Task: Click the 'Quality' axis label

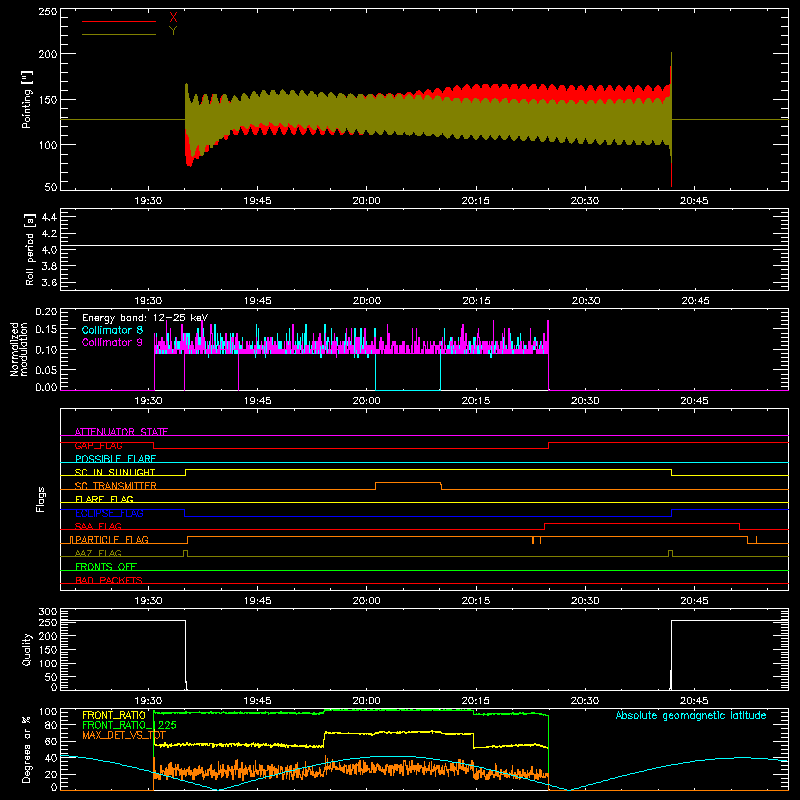Action: click(x=27, y=649)
